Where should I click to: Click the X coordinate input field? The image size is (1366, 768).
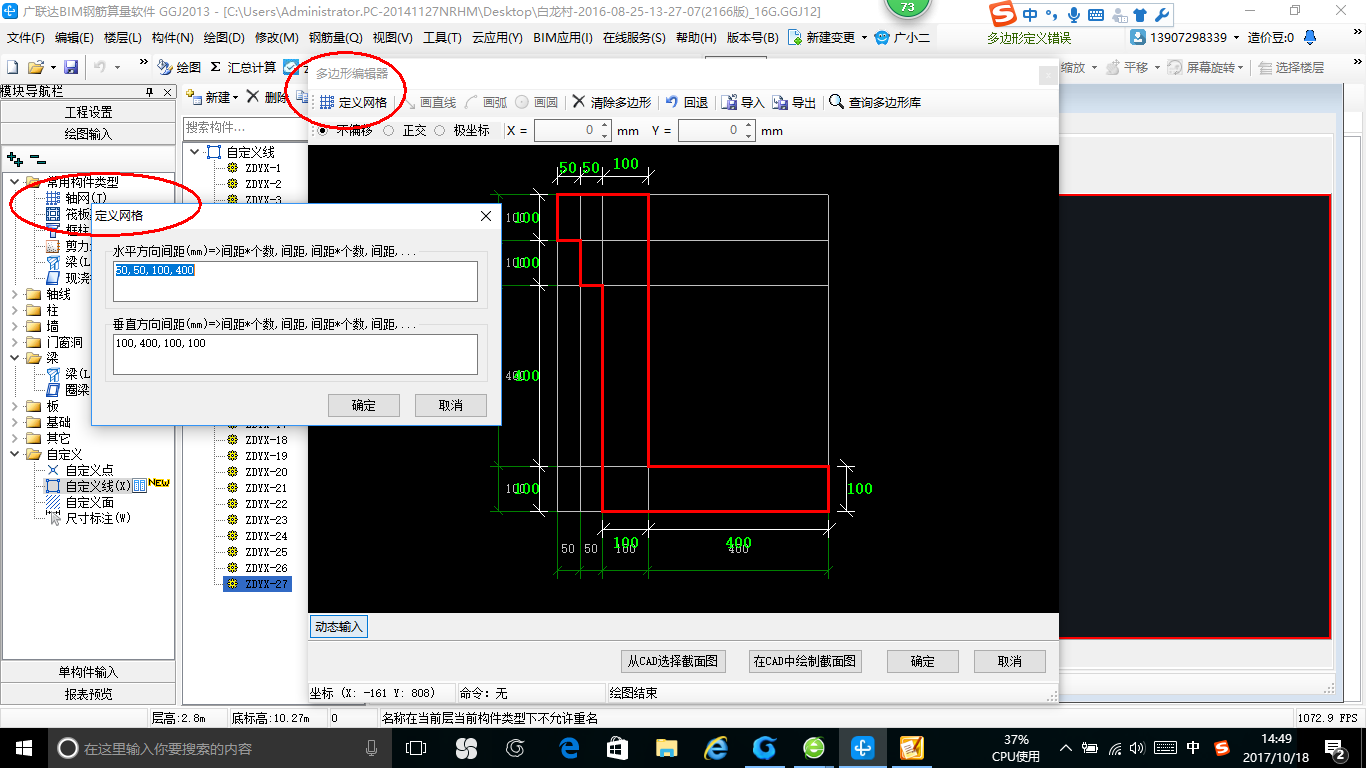click(572, 131)
